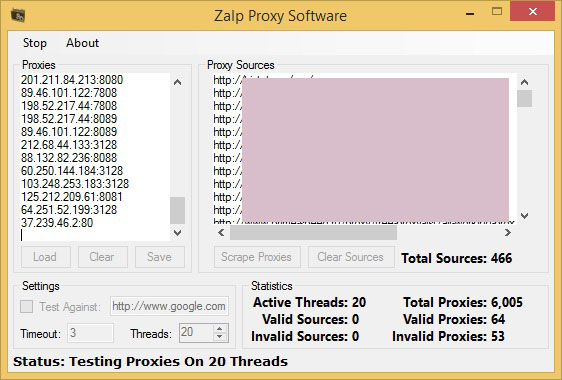Image resolution: width=562 pixels, height=380 pixels.
Task: Click the Timeout input field
Action: pos(90,333)
